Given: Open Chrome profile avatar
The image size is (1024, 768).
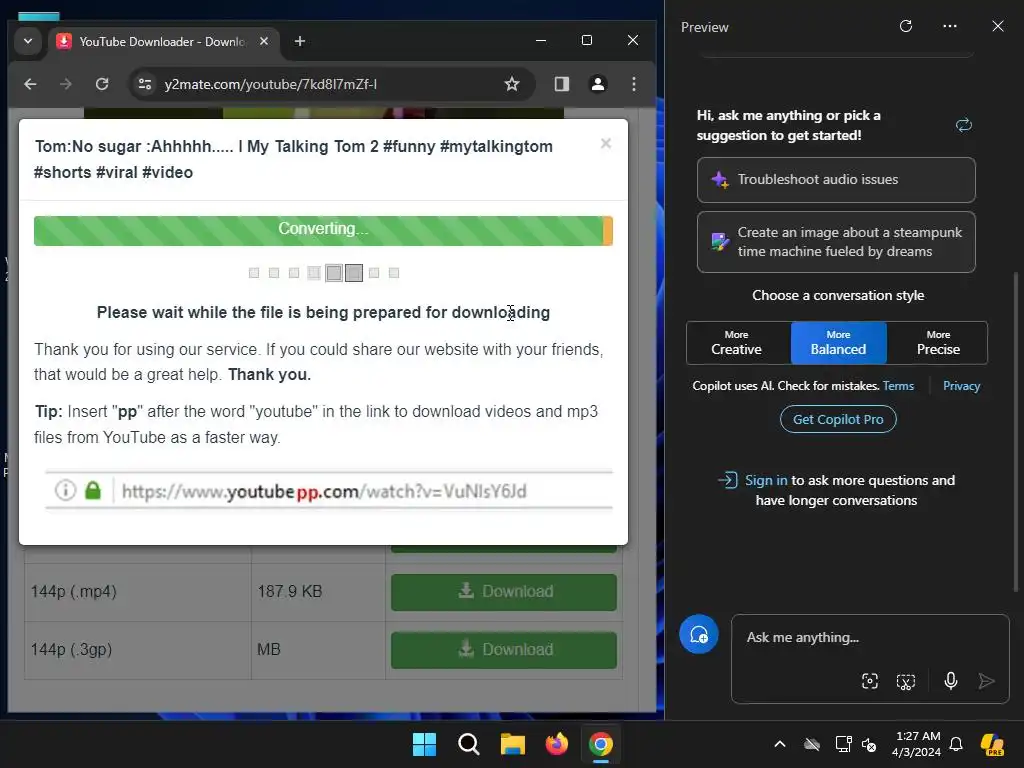Looking at the screenshot, I should click(x=598, y=84).
